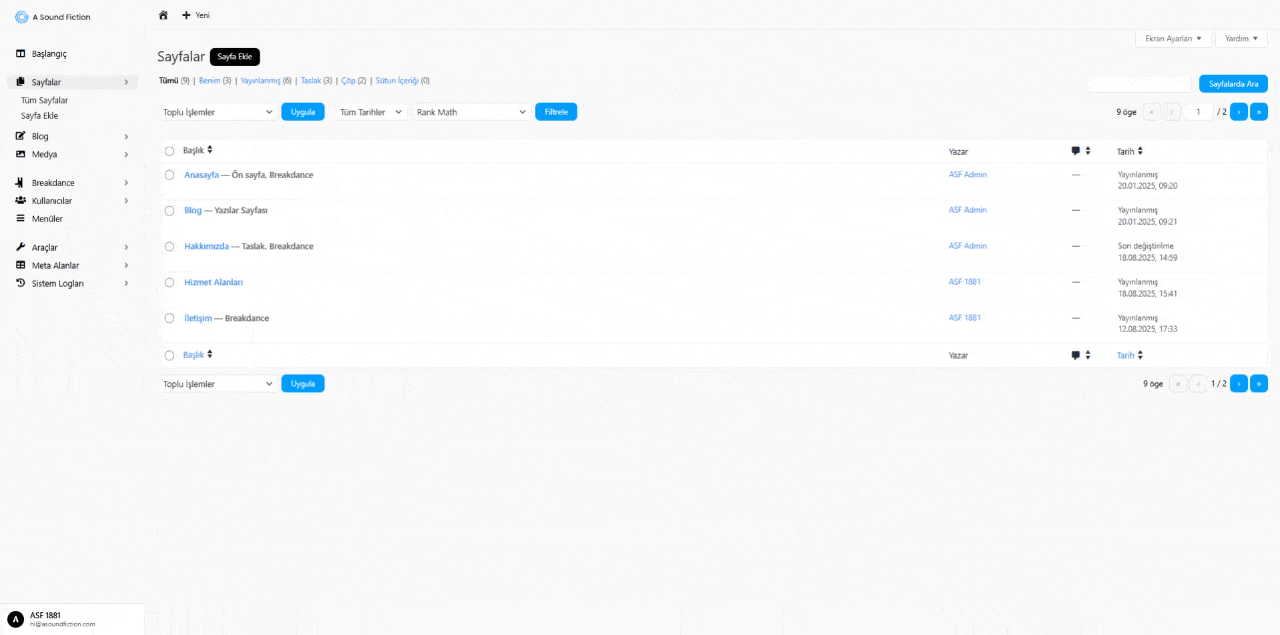Open the Tüm Tarihler date filter dropdown
The height and width of the screenshot is (635, 1280).
click(x=370, y=112)
